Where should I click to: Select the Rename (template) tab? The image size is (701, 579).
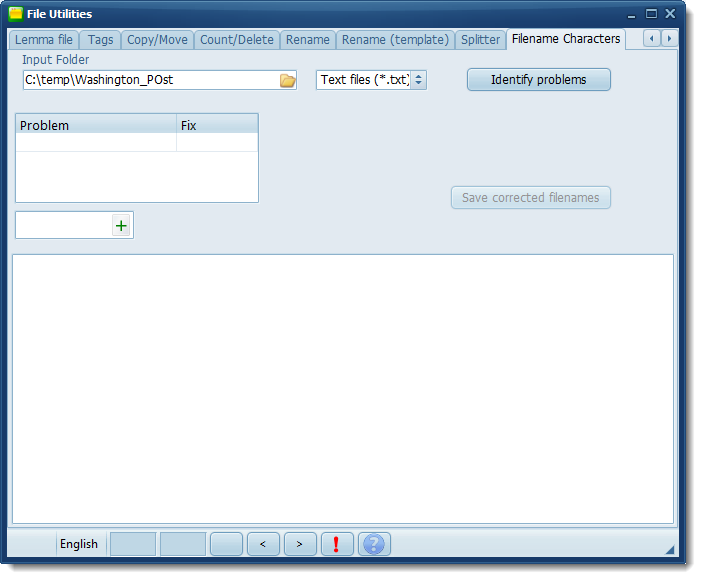(x=395, y=40)
